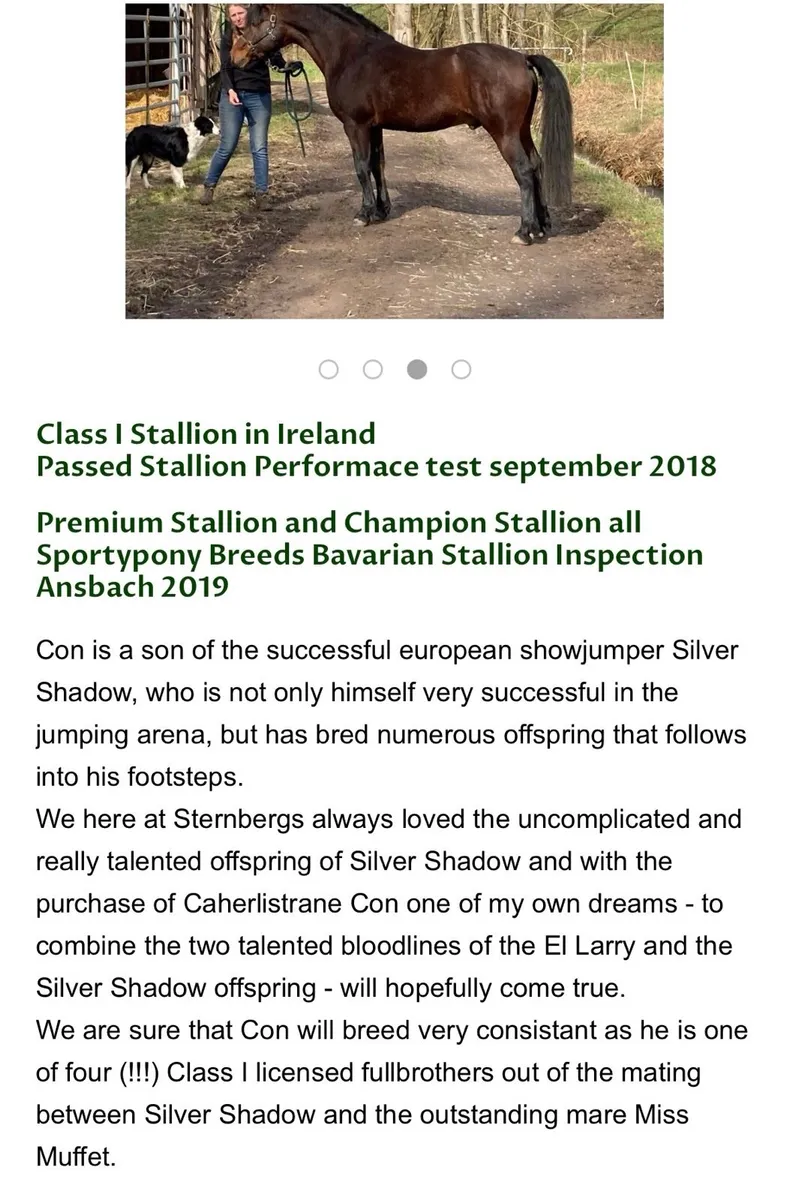Click the "Ansbach 2019" heading text
790x1200 pixels.
pos(132,586)
